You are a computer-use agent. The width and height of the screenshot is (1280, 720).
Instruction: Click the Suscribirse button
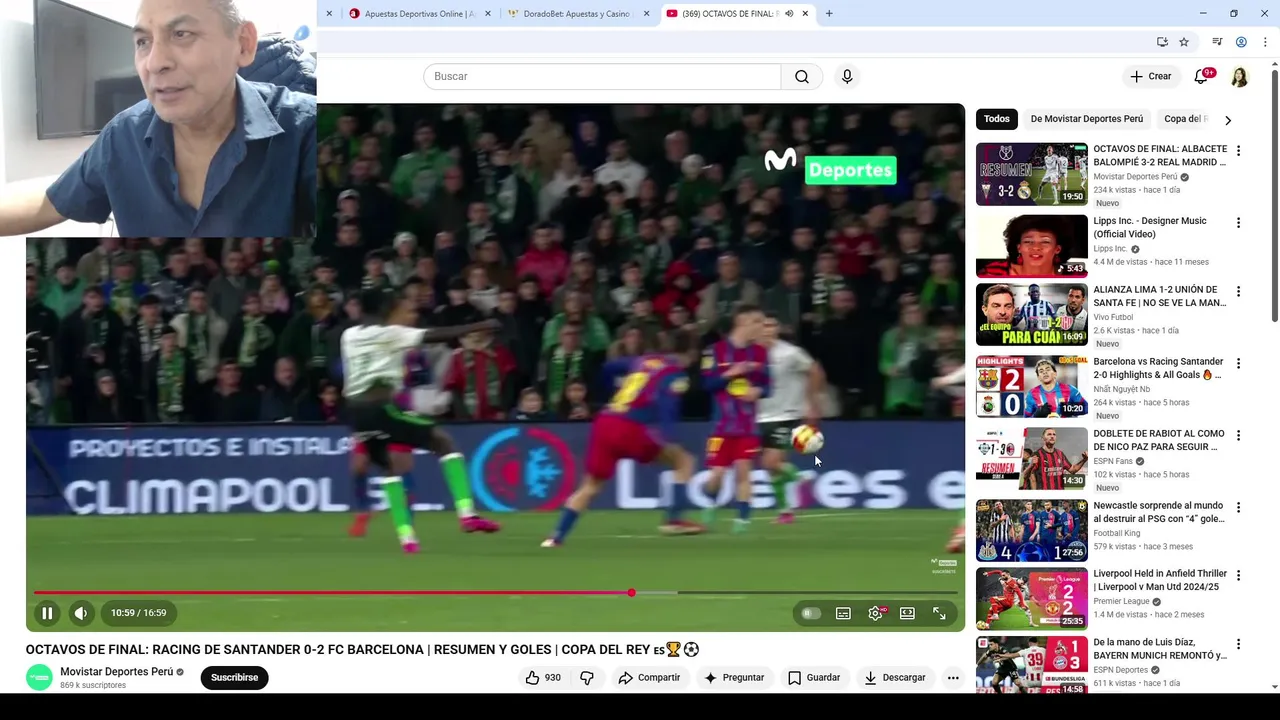(234, 678)
